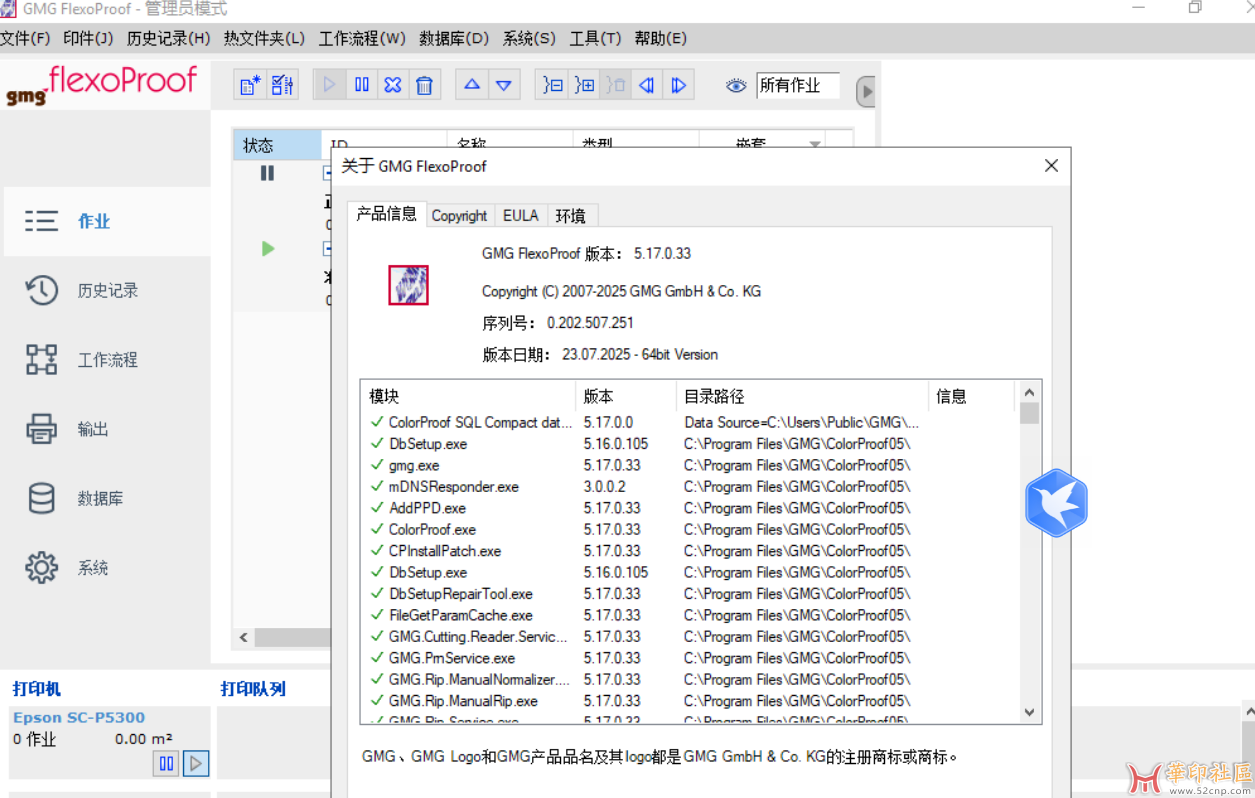This screenshot has height=798, width=1255.
Task: Select the DbSetupRepairTool.exe row
Action: (x=690, y=594)
